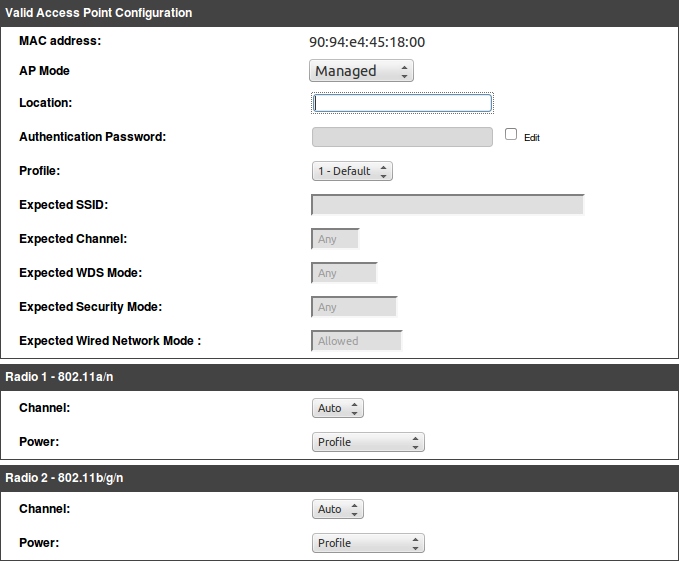The image size is (679, 569).
Task: Expand the Radio 2 Power dropdown
Action: (x=368, y=543)
